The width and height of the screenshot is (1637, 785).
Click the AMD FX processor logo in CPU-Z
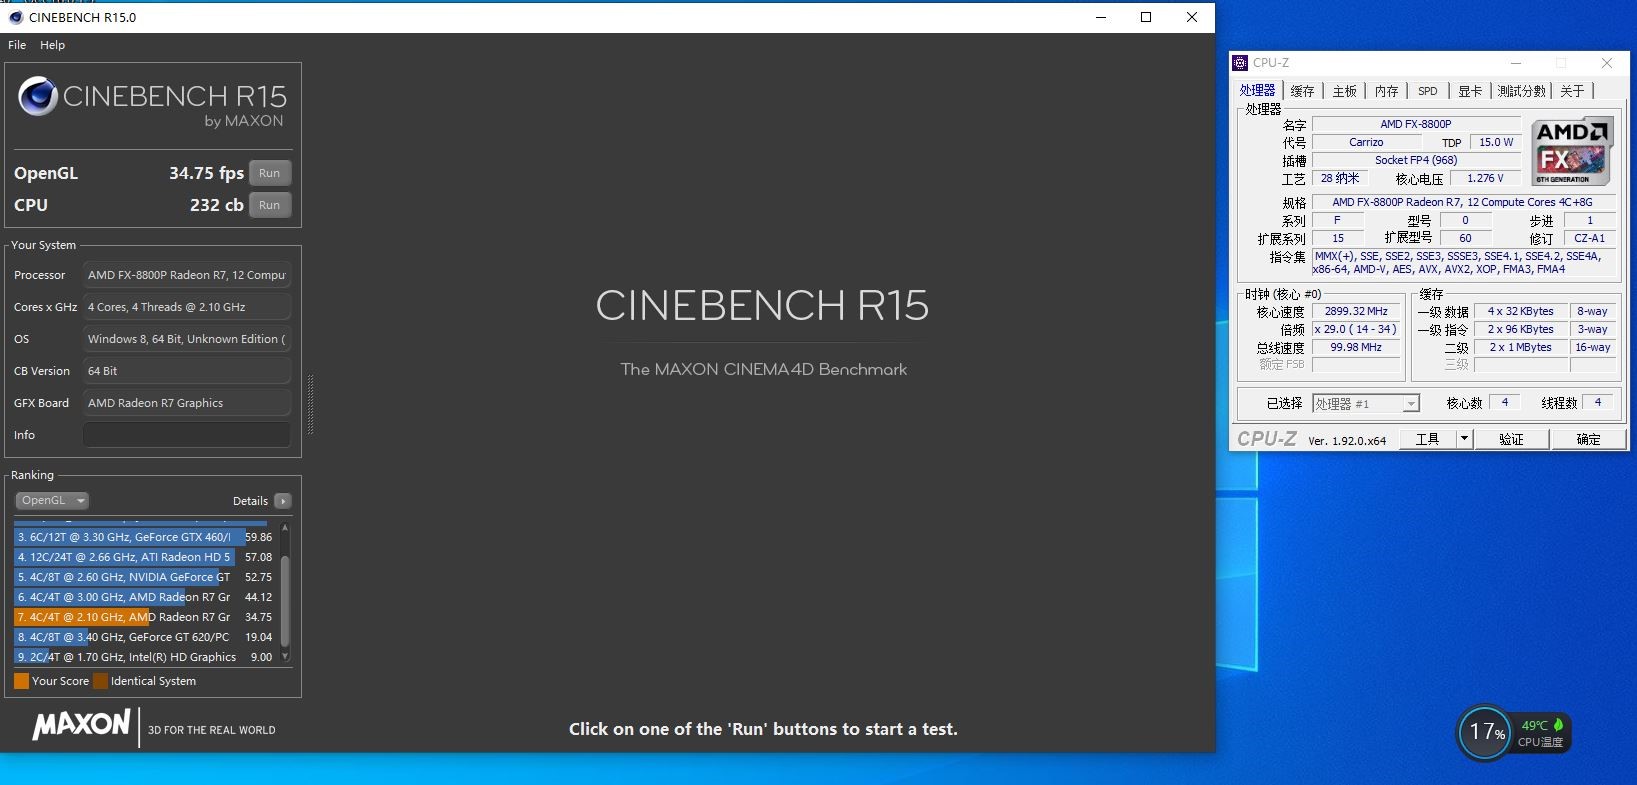1571,152
